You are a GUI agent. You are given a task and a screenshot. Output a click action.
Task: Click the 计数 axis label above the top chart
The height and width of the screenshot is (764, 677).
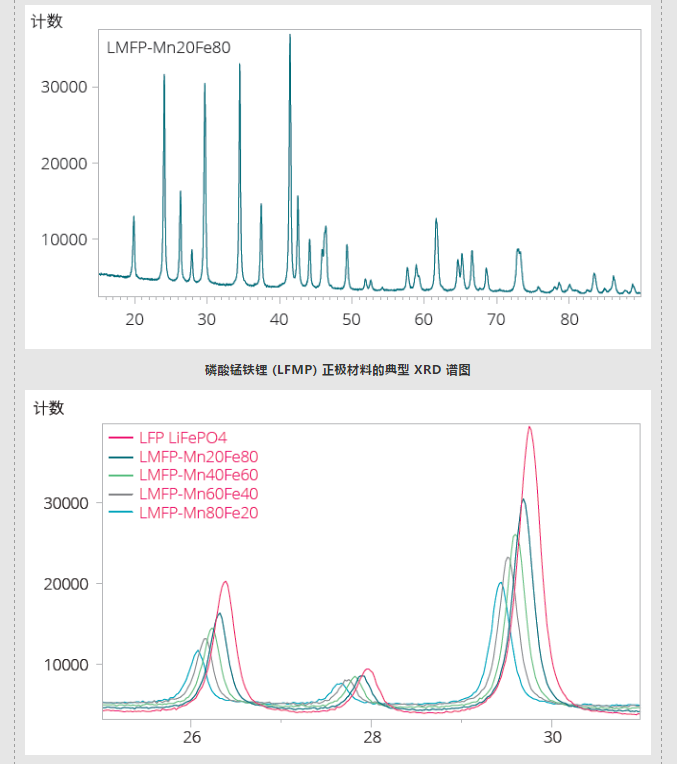(47, 21)
